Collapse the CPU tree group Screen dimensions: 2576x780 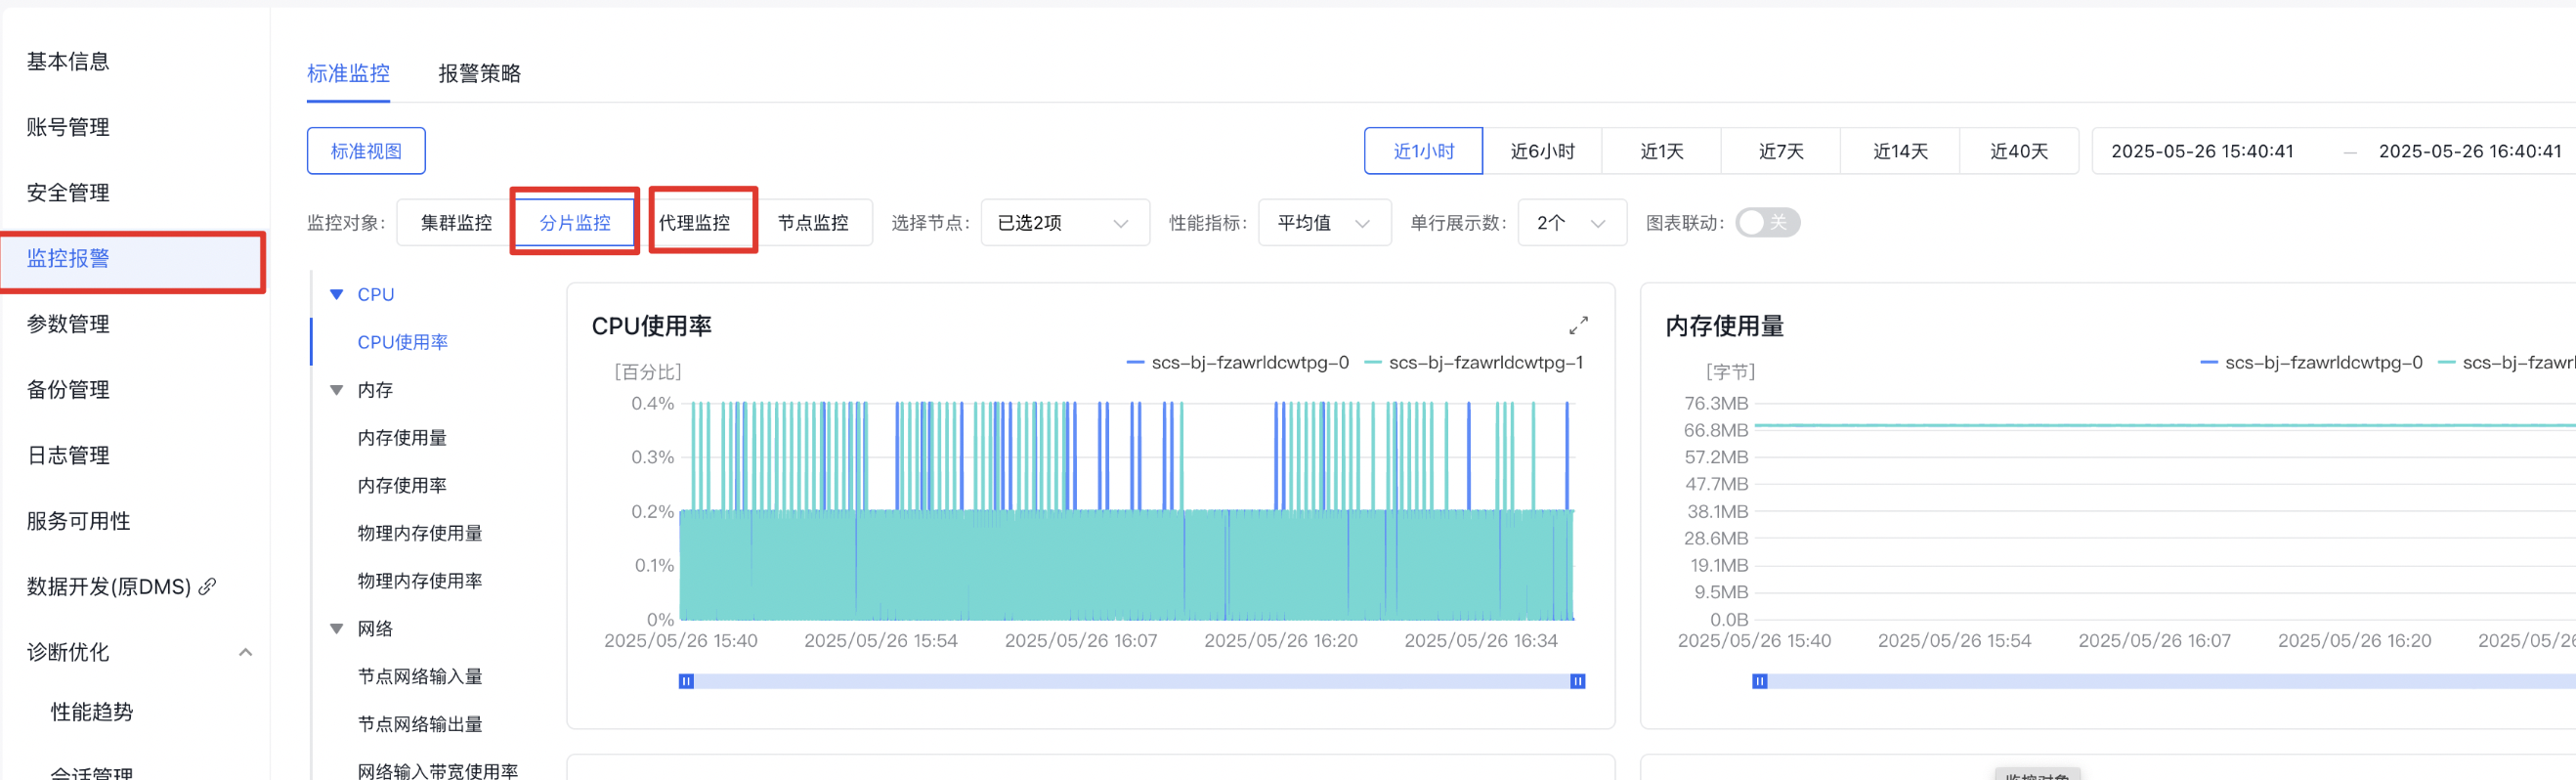pyautogui.click(x=337, y=294)
